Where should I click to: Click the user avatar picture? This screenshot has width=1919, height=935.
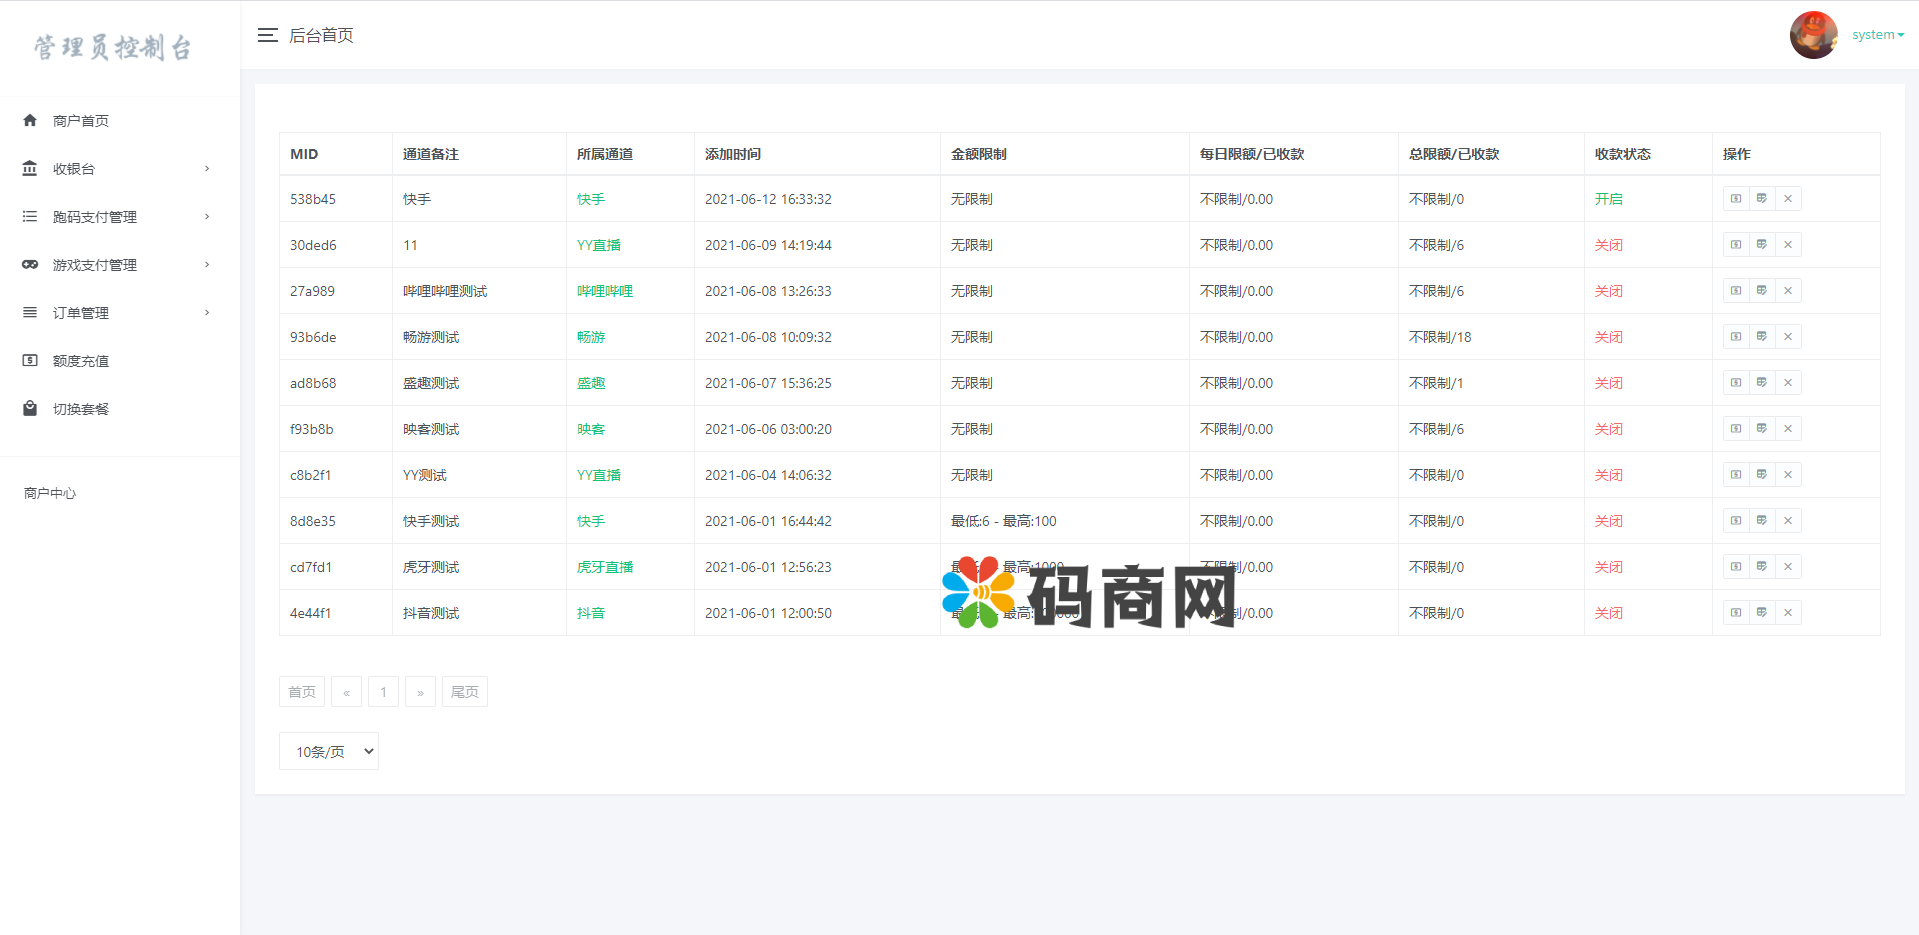coord(1813,35)
